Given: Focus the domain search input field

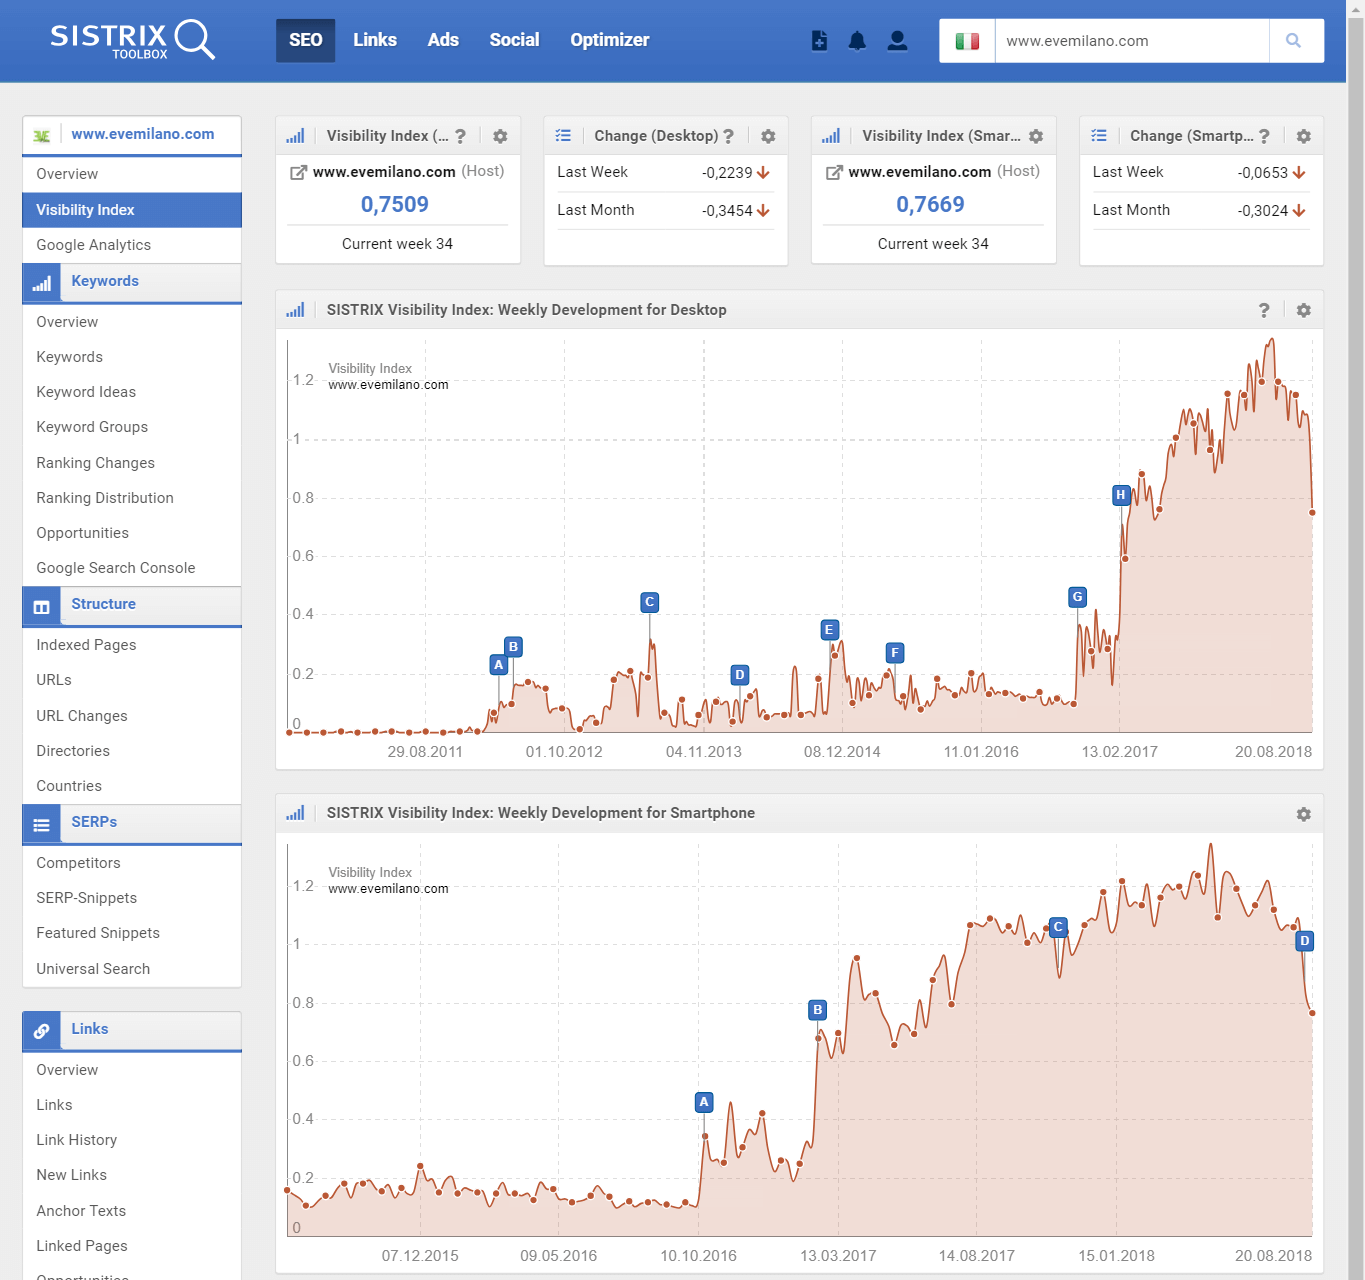Looking at the screenshot, I should tap(1132, 41).
